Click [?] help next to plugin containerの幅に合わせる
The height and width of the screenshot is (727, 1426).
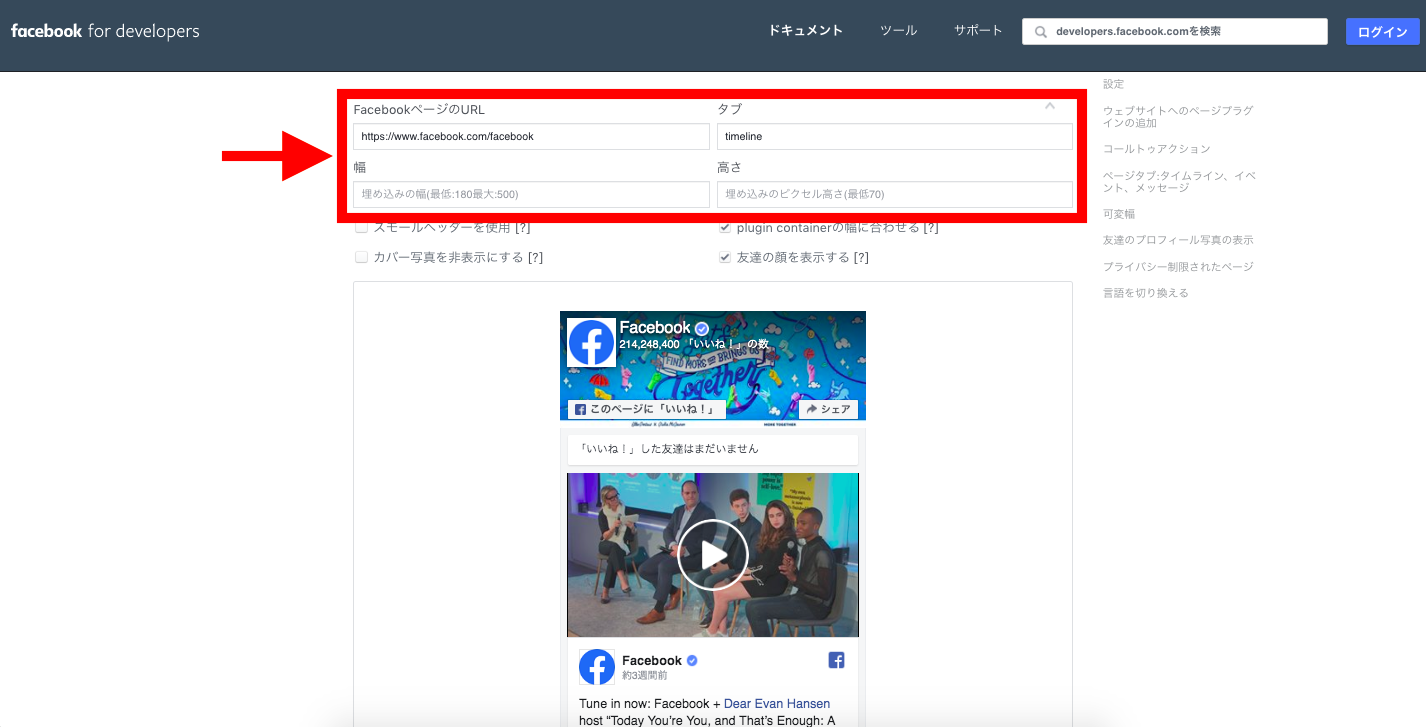coord(931,228)
